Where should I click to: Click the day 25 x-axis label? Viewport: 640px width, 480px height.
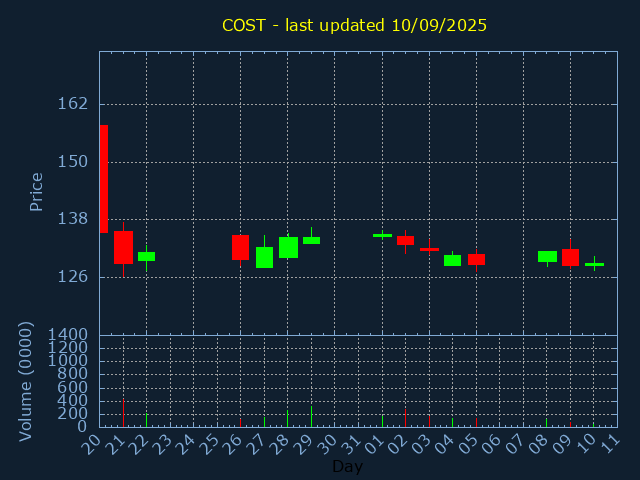tap(209, 444)
